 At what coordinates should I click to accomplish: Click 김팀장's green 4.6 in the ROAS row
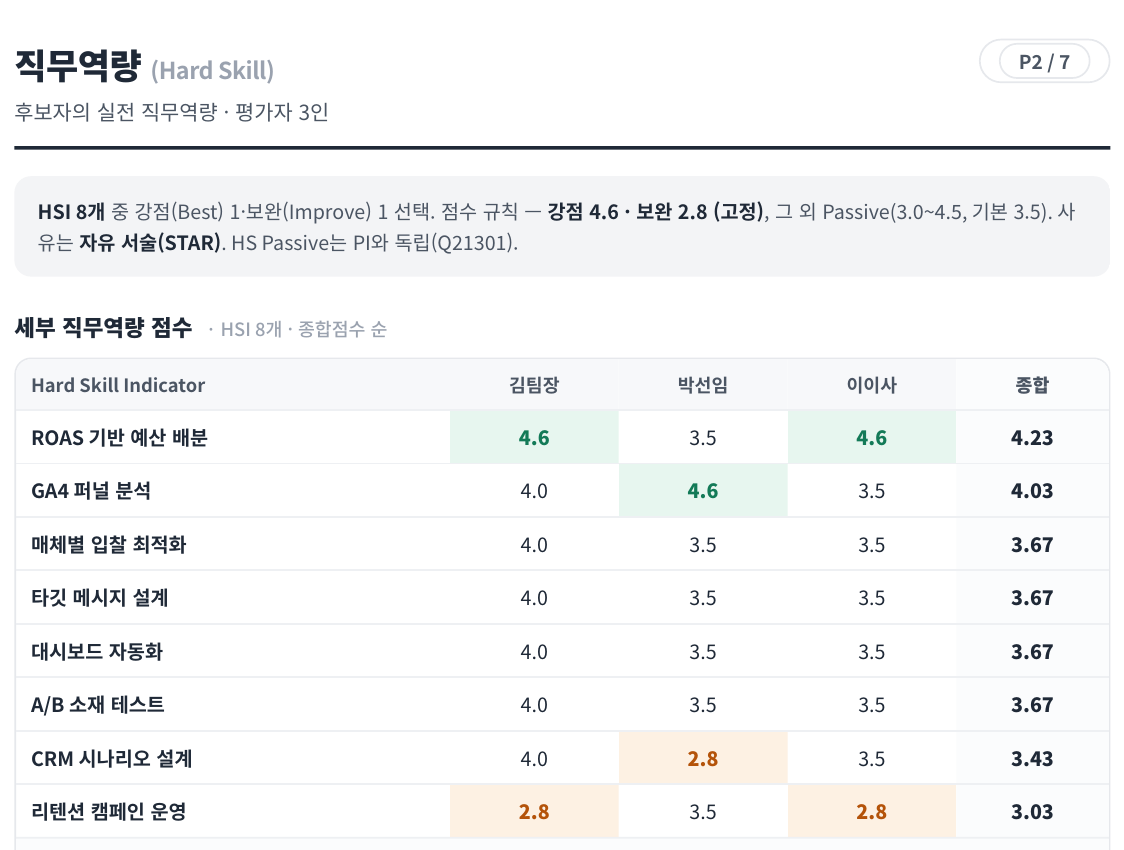point(534,438)
